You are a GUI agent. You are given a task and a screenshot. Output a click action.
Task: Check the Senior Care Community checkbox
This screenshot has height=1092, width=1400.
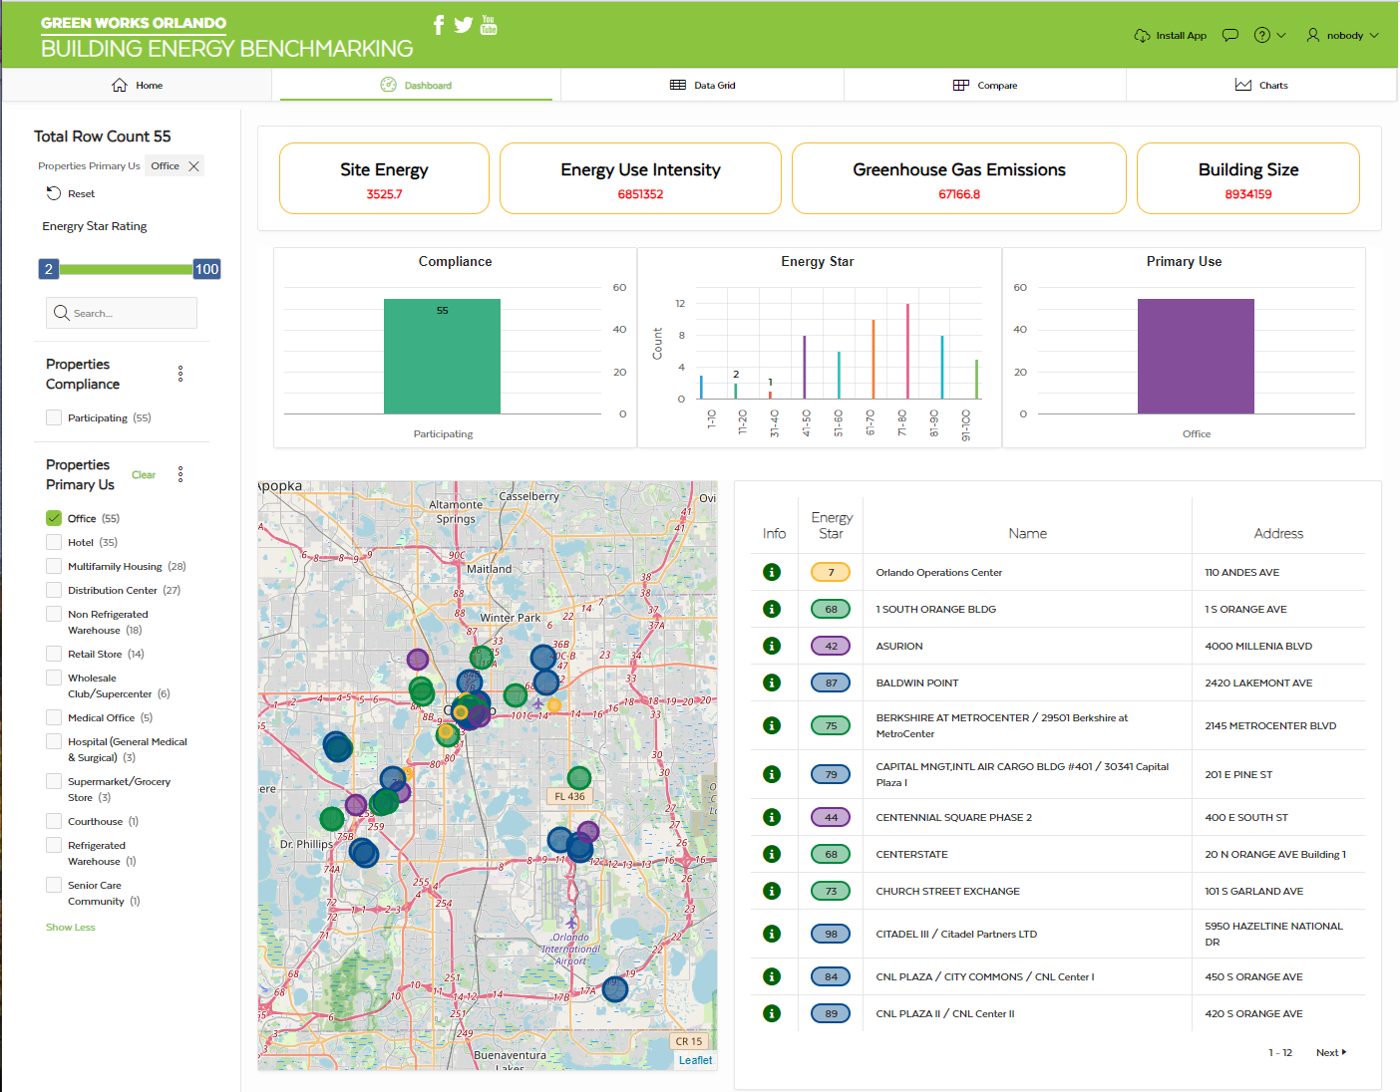54,885
